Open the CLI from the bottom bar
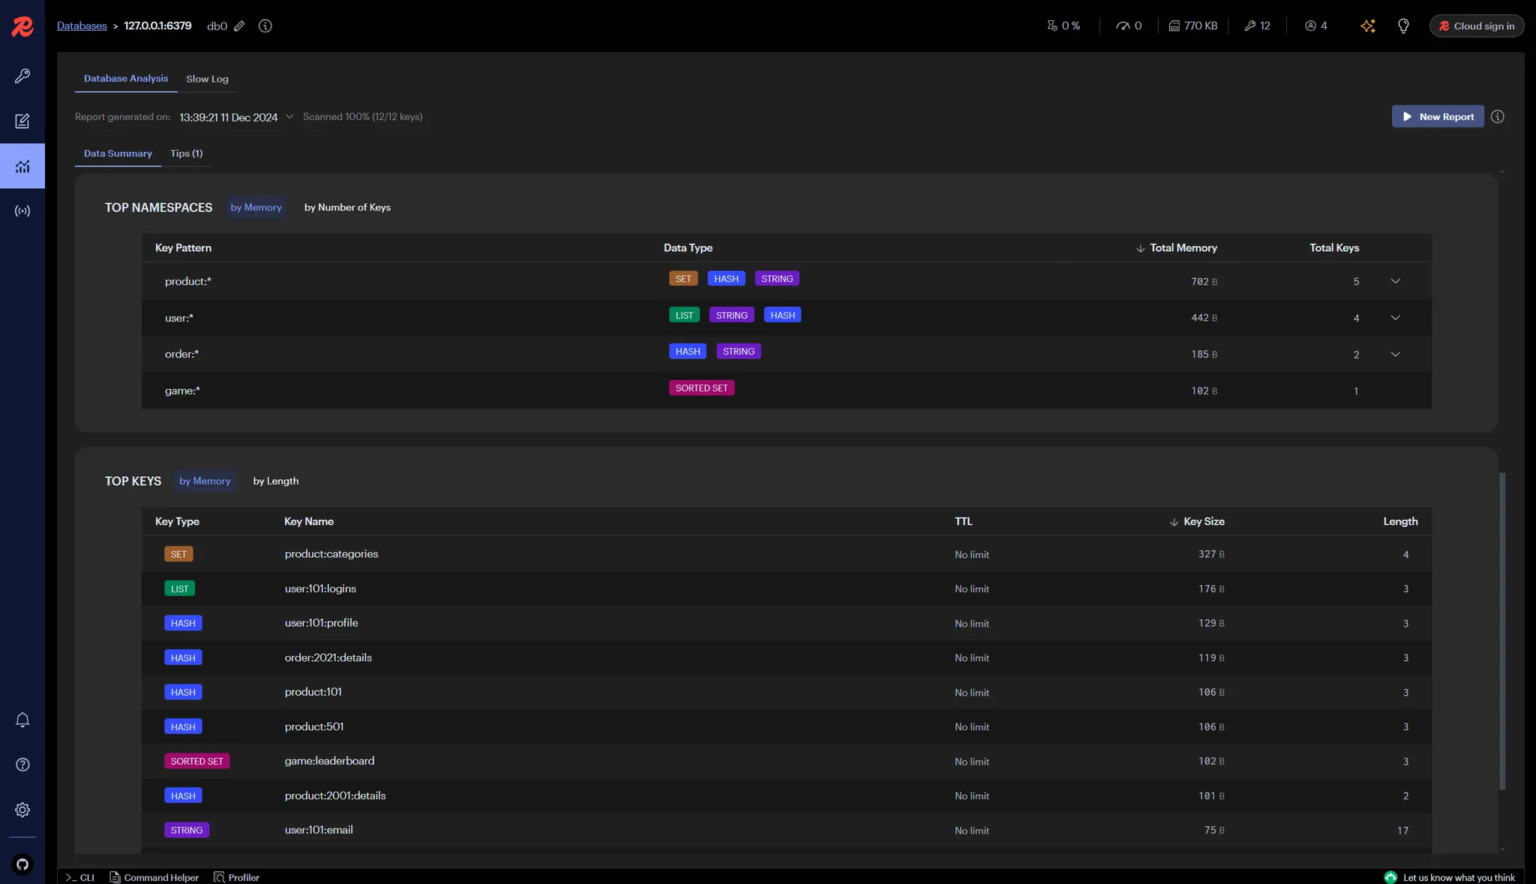 (80, 877)
